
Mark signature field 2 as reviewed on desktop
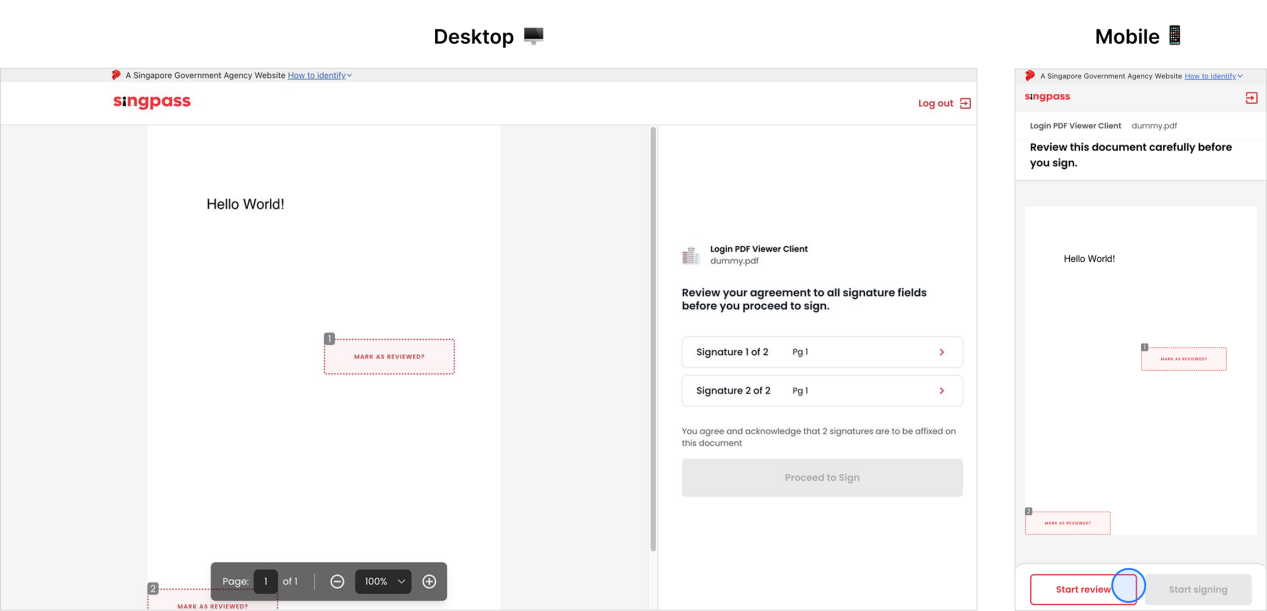click(x=212, y=601)
